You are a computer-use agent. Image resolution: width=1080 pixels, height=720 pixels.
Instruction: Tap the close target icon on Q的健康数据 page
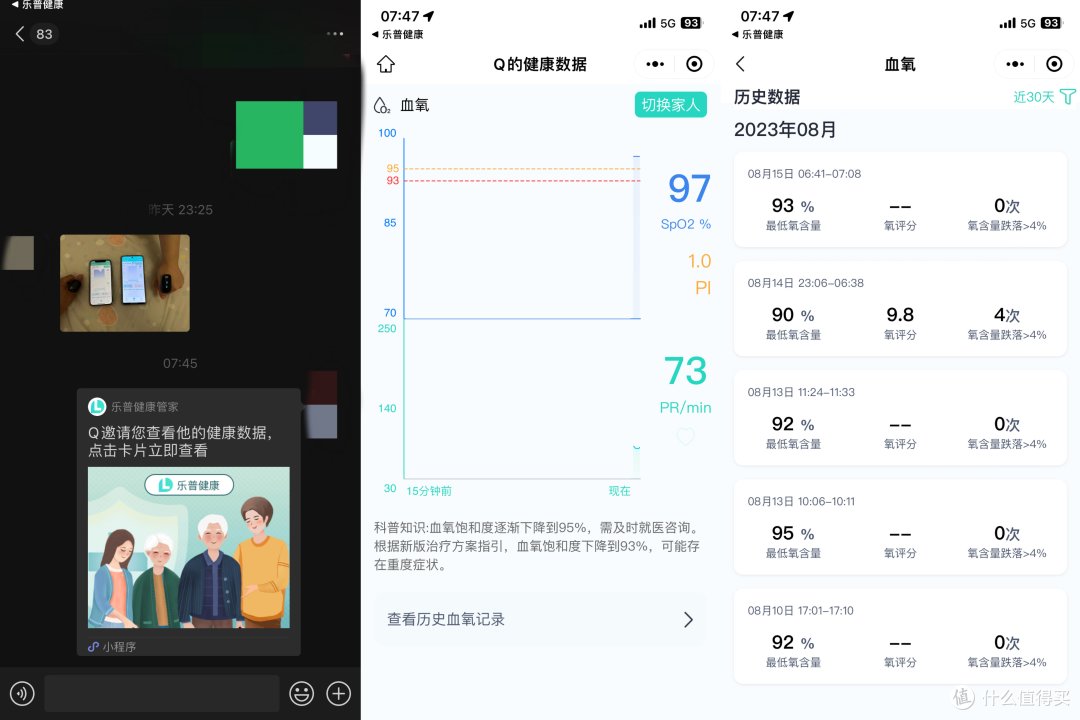(x=694, y=64)
